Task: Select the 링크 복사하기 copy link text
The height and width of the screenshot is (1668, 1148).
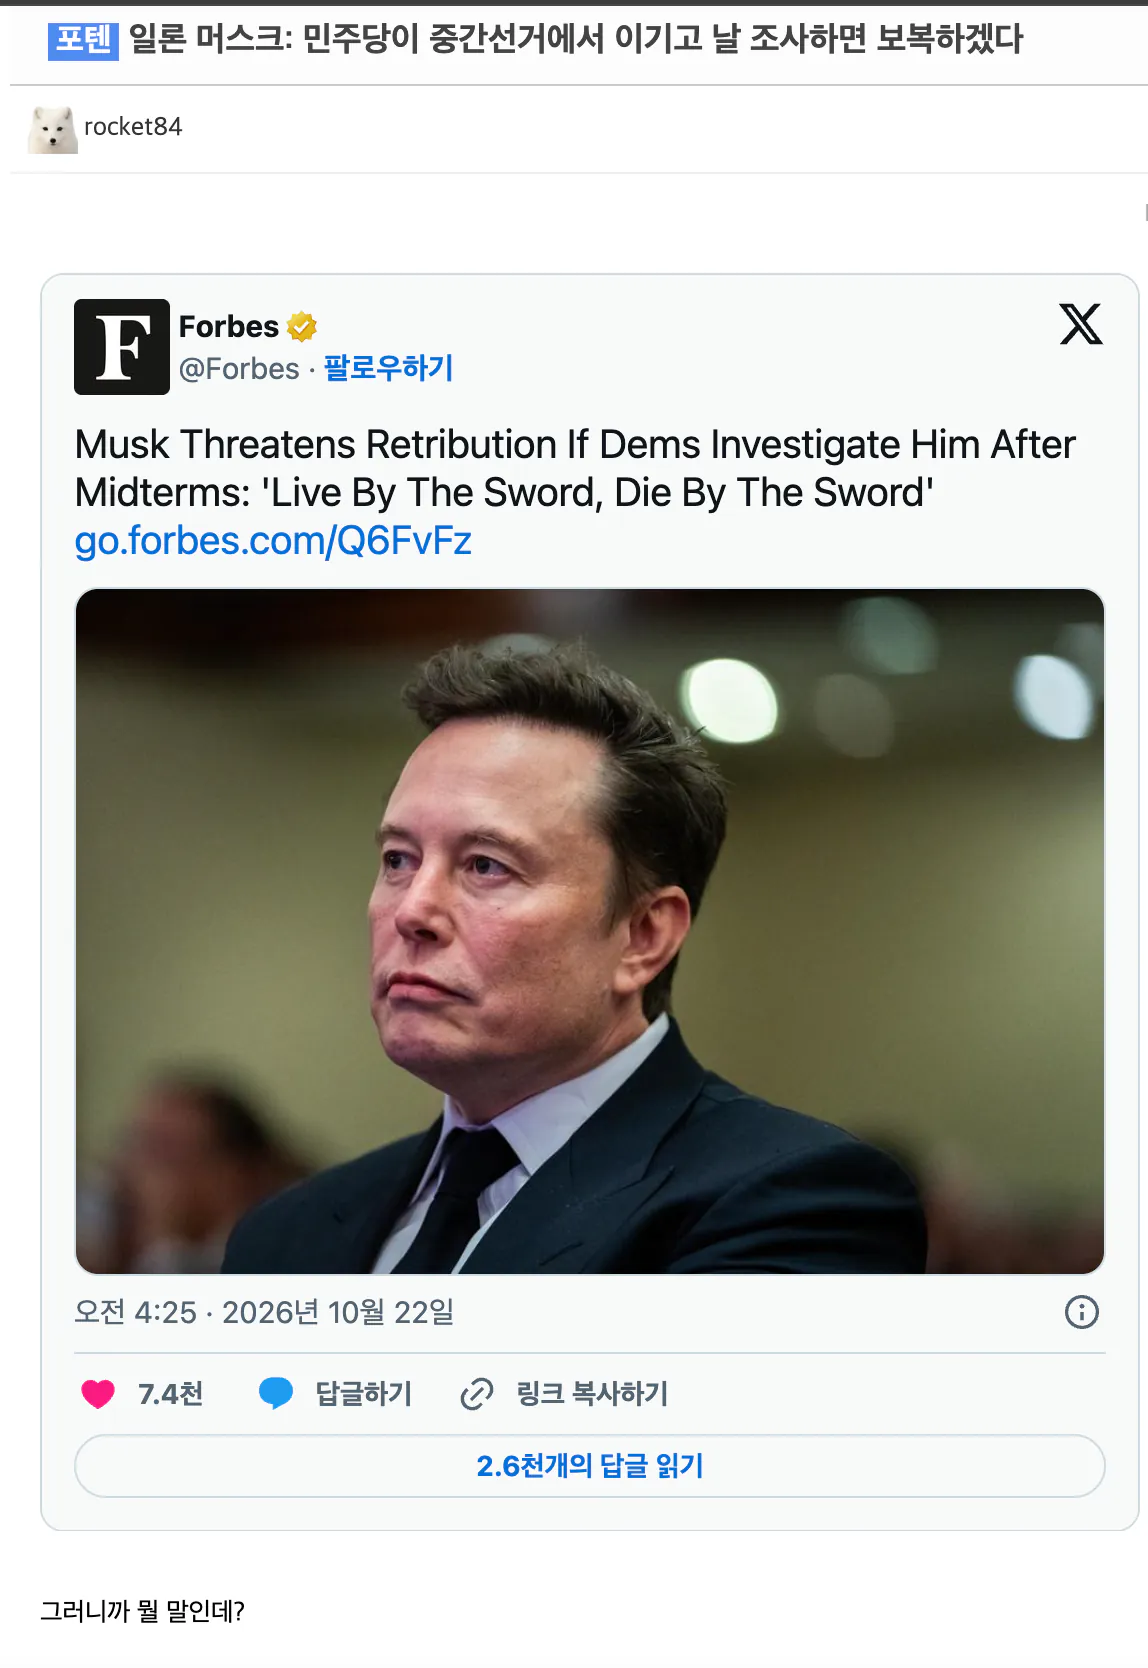Action: point(592,1393)
